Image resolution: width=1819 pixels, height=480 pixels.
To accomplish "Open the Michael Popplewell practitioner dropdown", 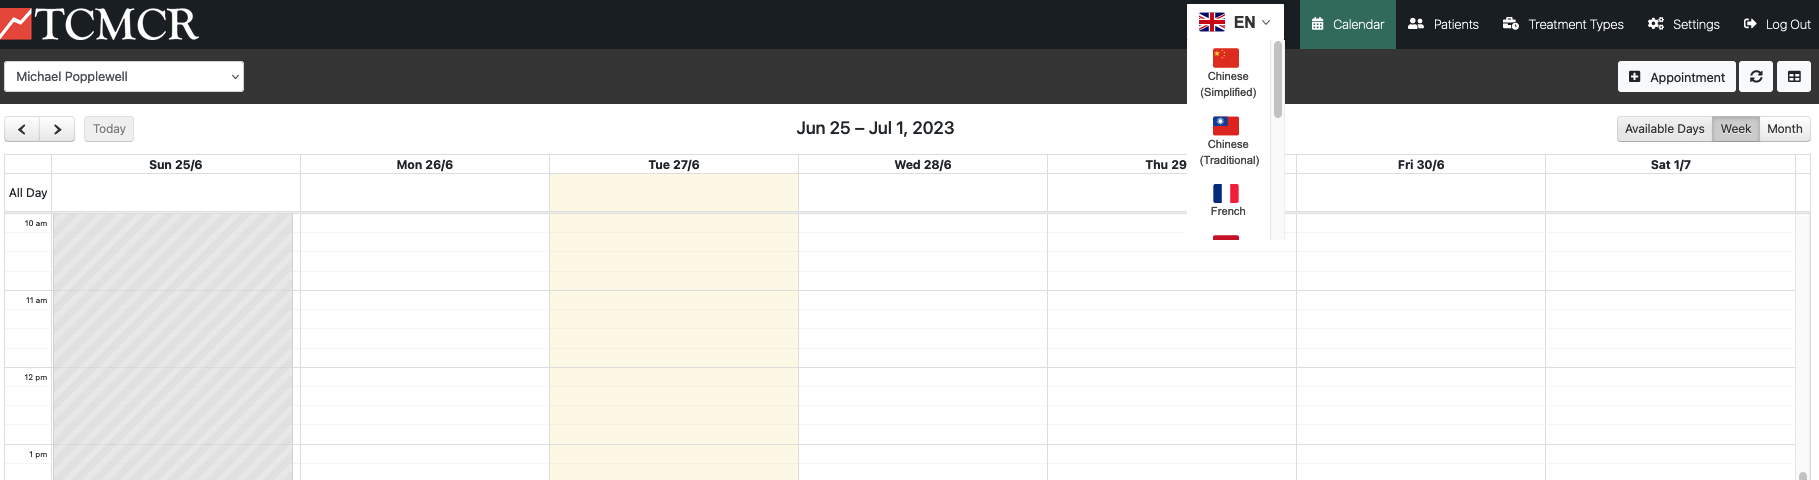I will coord(124,77).
